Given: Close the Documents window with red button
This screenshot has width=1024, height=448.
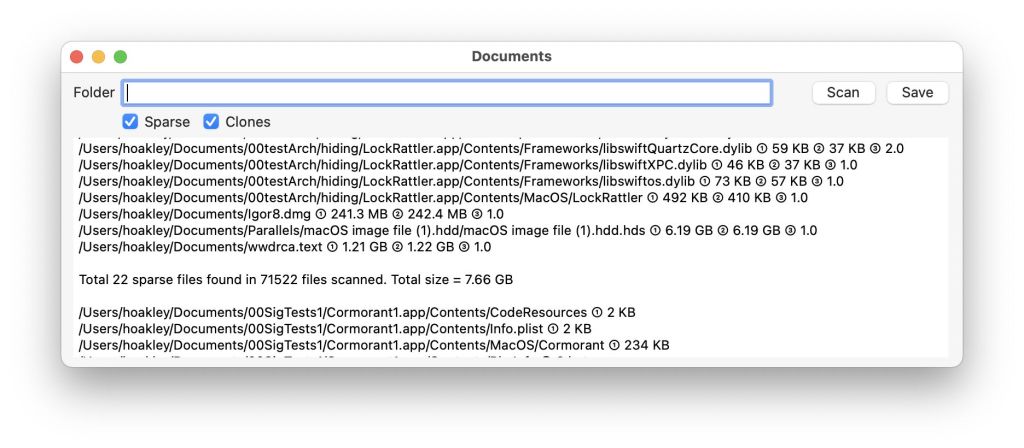Looking at the screenshot, I should coord(77,57).
